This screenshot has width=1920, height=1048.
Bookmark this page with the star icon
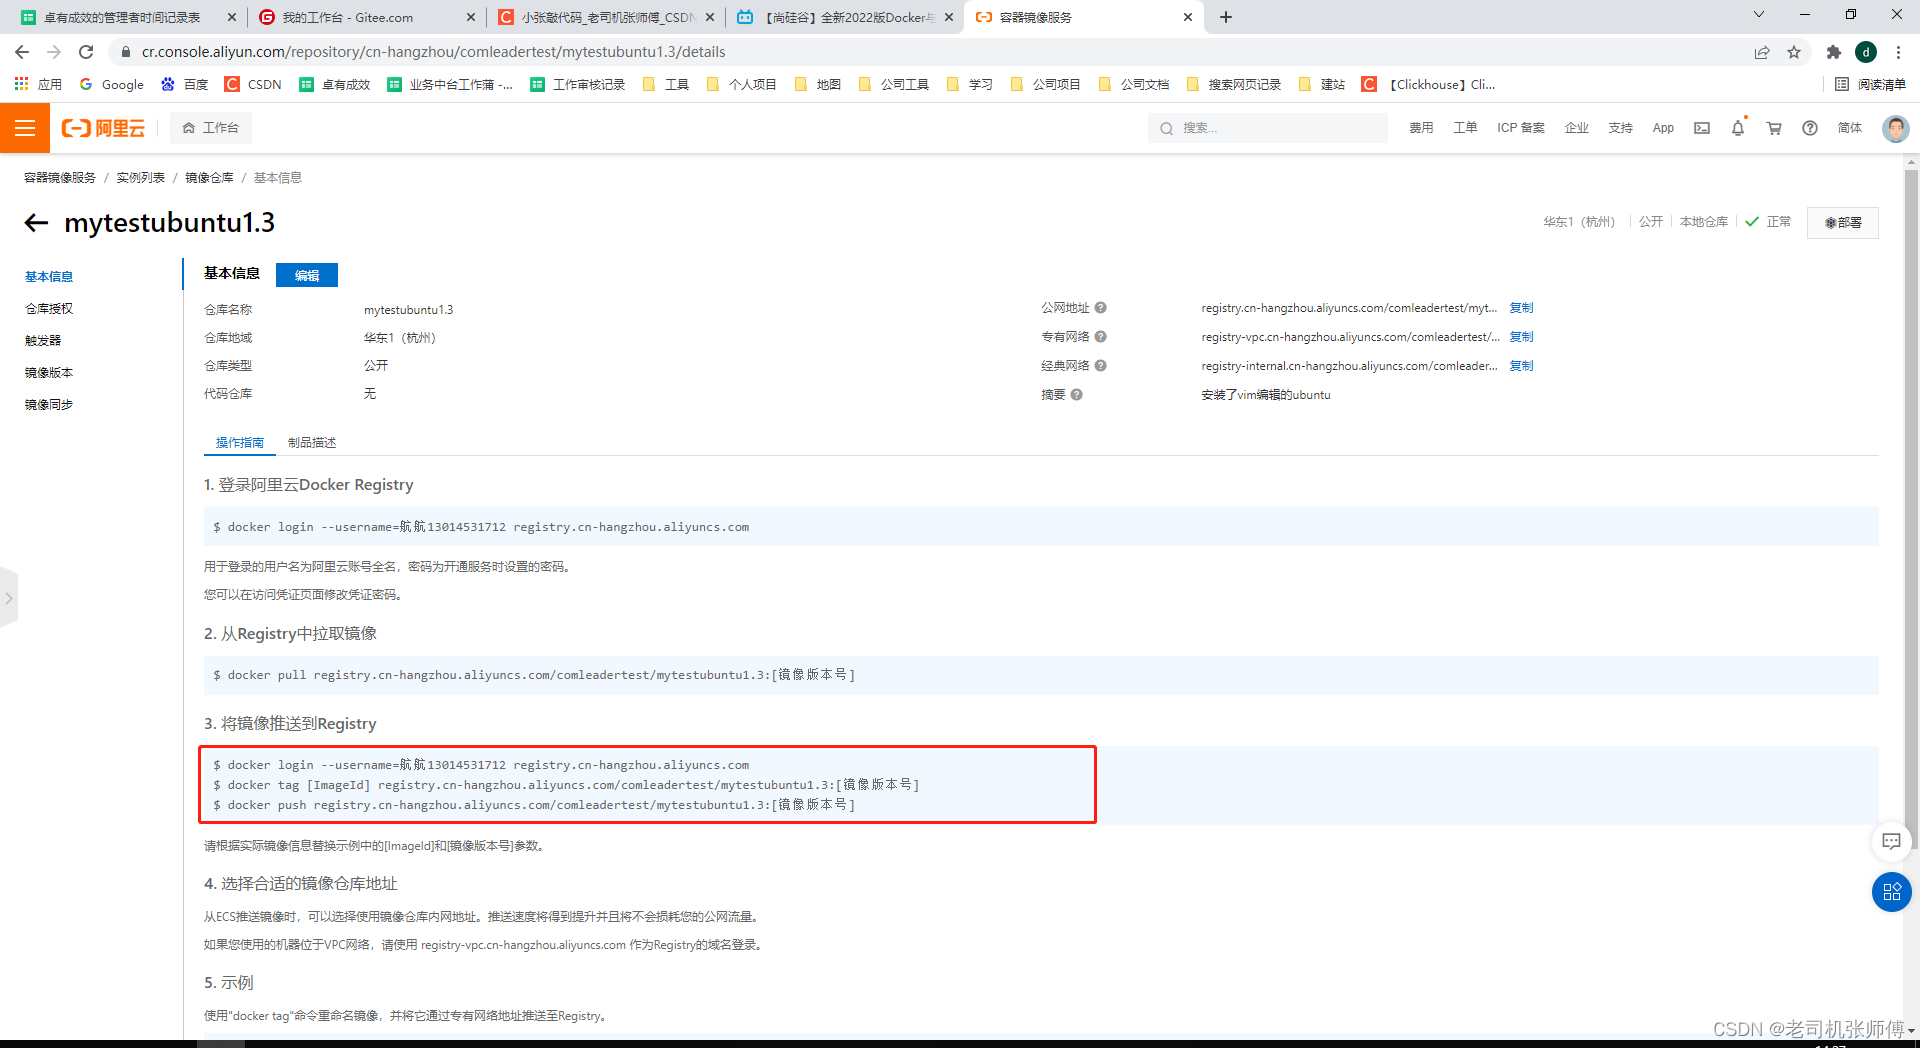[x=1794, y=52]
